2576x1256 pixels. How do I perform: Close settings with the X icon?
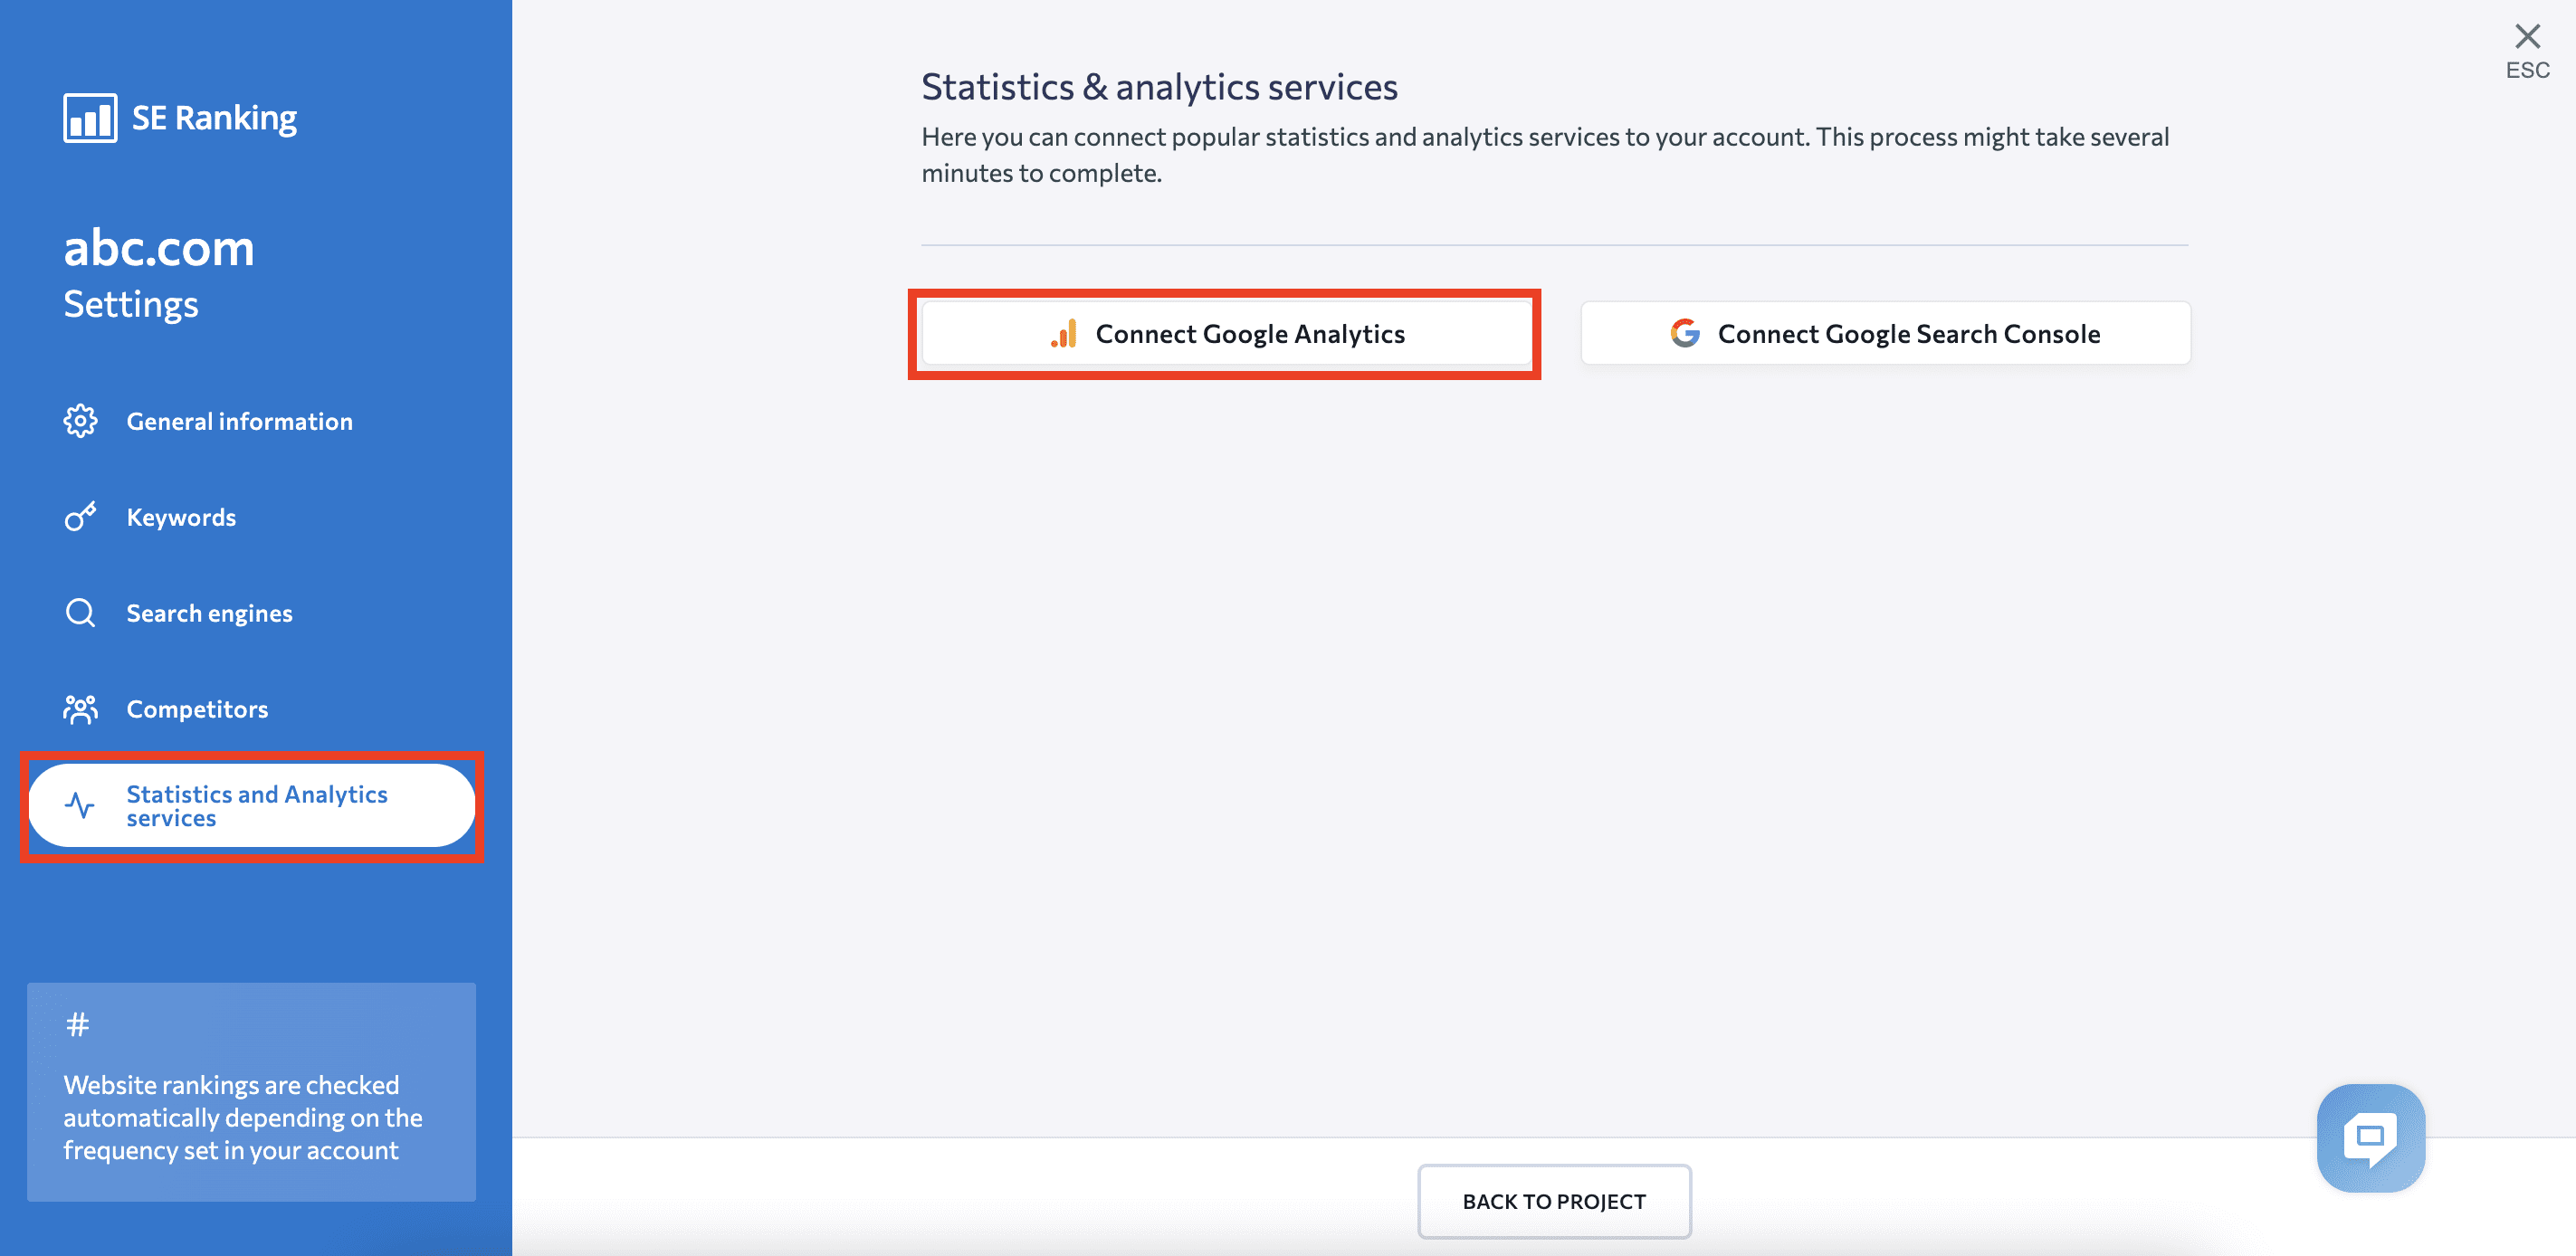tap(2527, 37)
